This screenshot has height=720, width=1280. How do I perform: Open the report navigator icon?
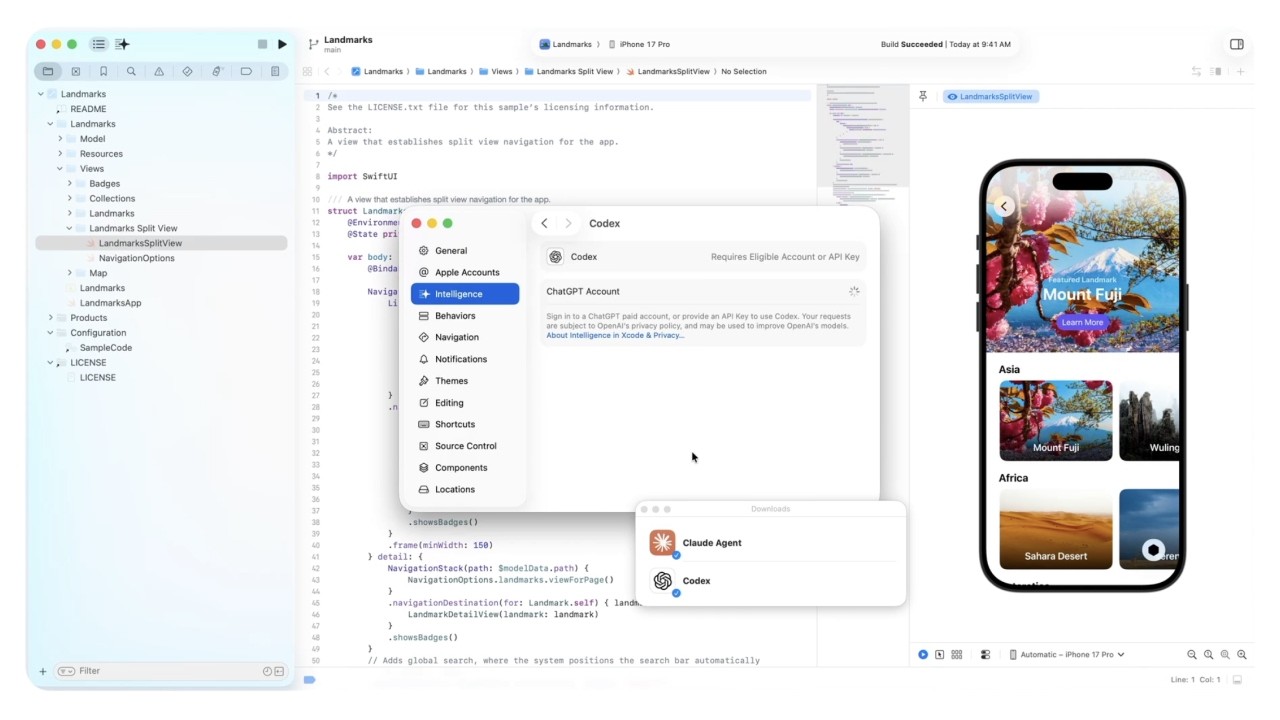pos(275,72)
